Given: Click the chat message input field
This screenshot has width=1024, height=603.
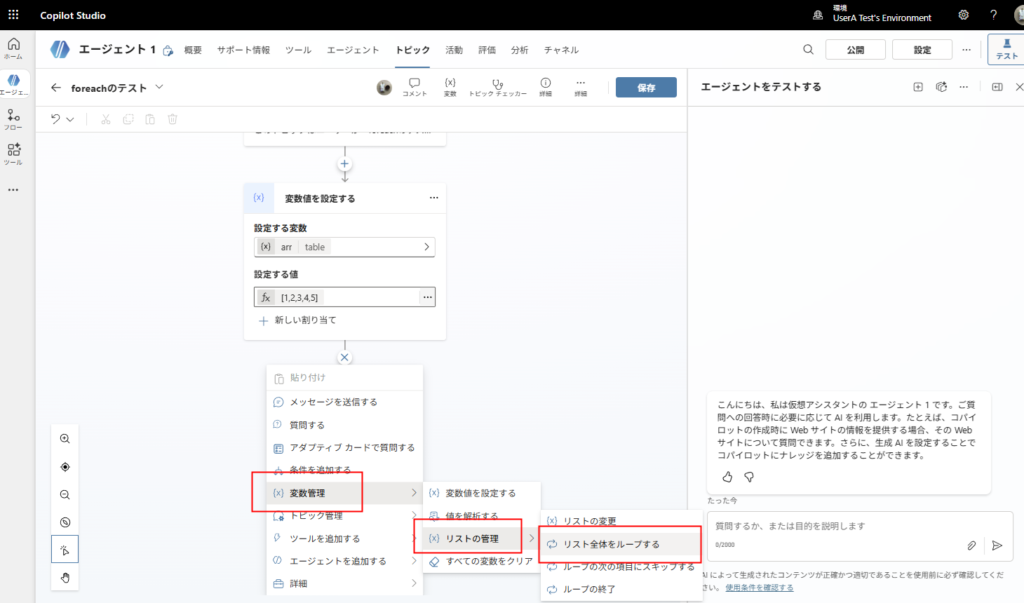Looking at the screenshot, I should click(830, 526).
